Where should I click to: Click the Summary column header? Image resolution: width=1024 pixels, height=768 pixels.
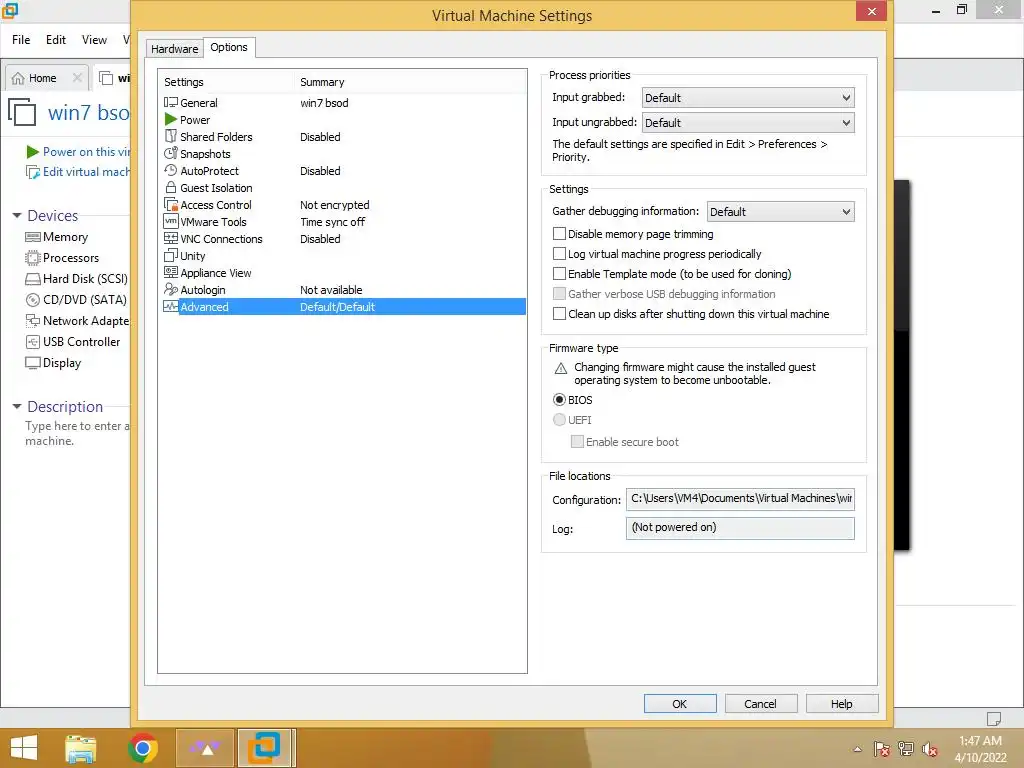(x=322, y=82)
